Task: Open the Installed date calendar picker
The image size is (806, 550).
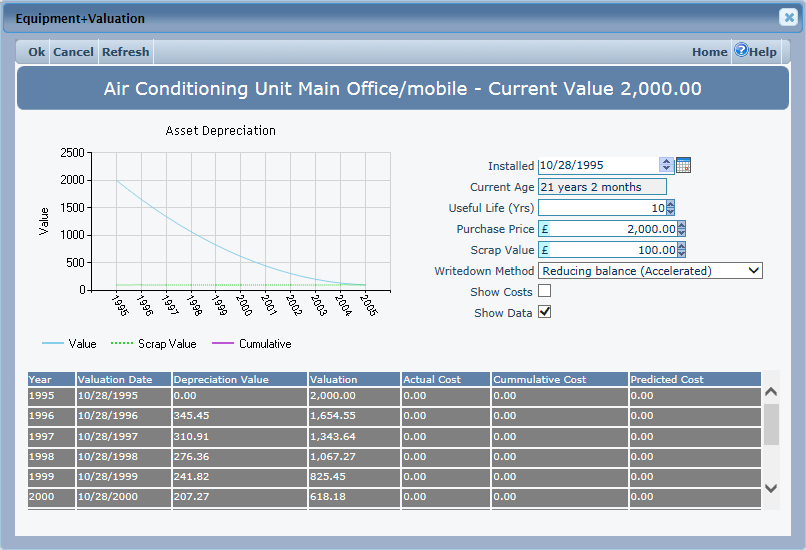Action: tap(684, 165)
